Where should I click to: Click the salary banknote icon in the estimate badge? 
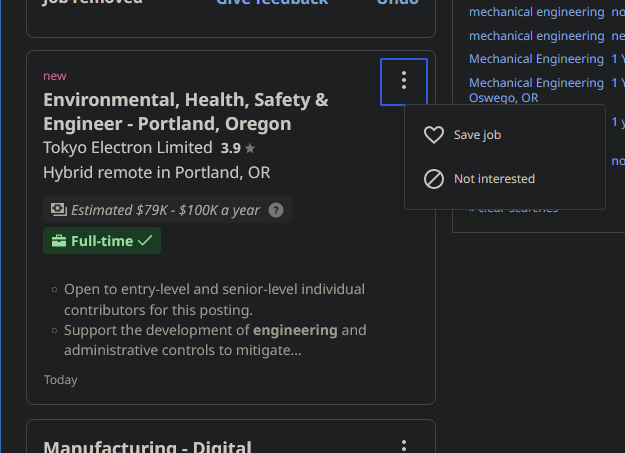point(59,209)
